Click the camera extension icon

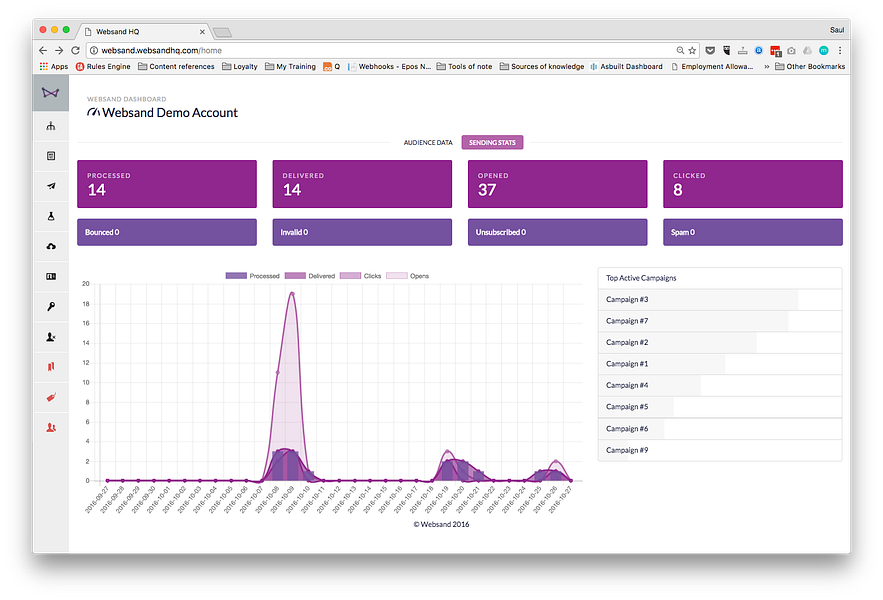791,50
